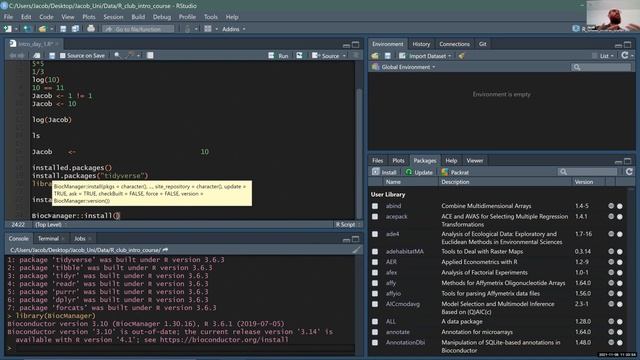This screenshot has width=640, height=360.
Task: Open the Source button dropdown arrow
Action: tap(344, 56)
